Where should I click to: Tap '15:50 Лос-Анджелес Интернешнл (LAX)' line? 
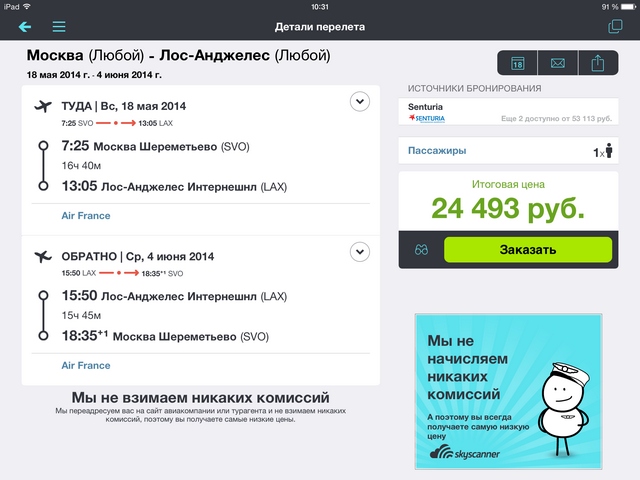point(174,296)
